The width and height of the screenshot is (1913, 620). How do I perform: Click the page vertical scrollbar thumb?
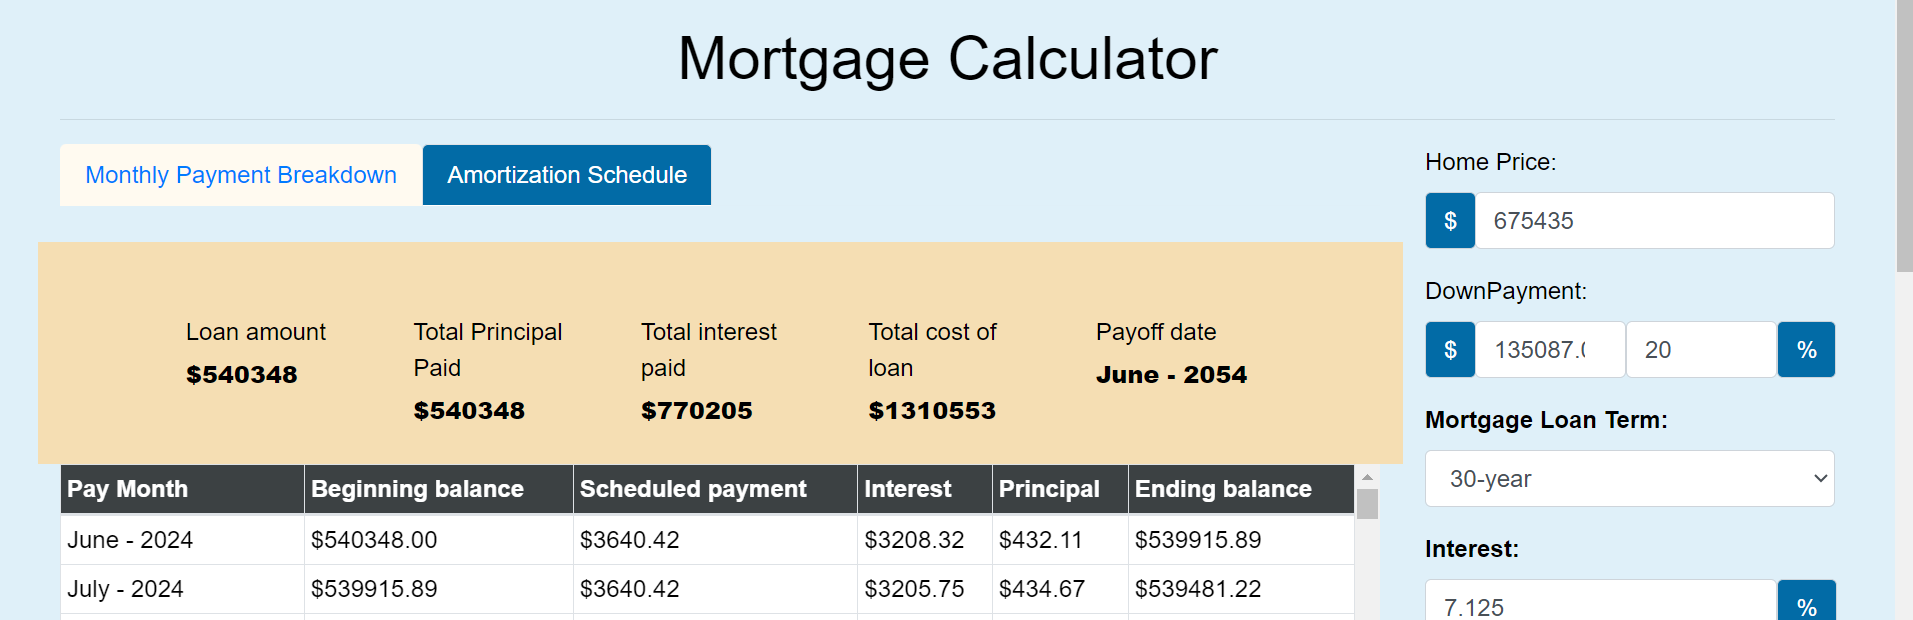(1904, 135)
